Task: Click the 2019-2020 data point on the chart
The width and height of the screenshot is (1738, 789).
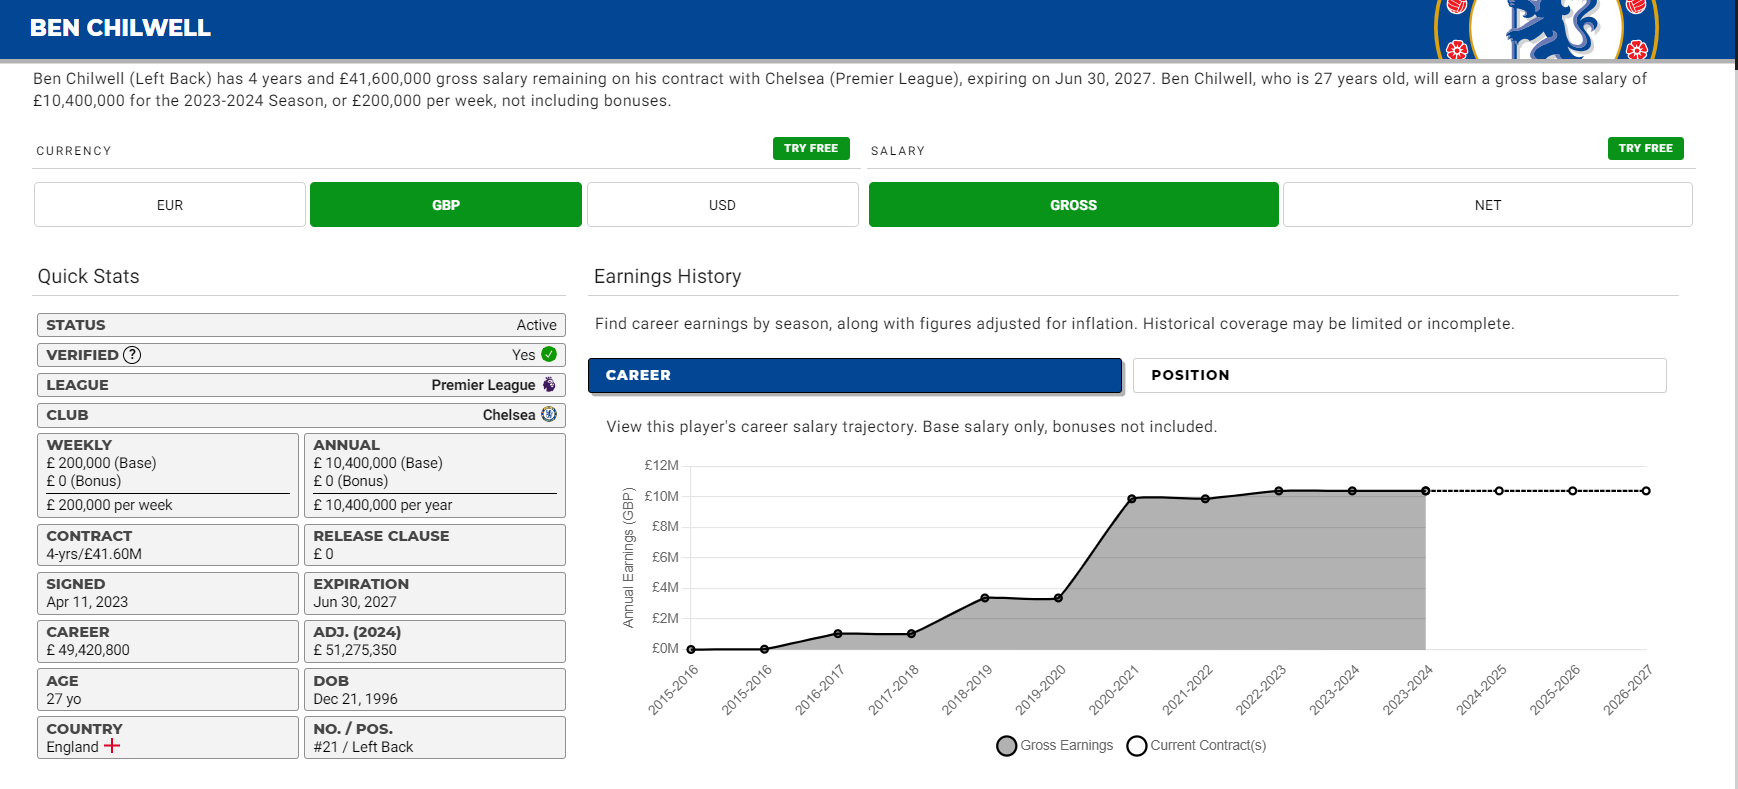Action: pos(1058,598)
